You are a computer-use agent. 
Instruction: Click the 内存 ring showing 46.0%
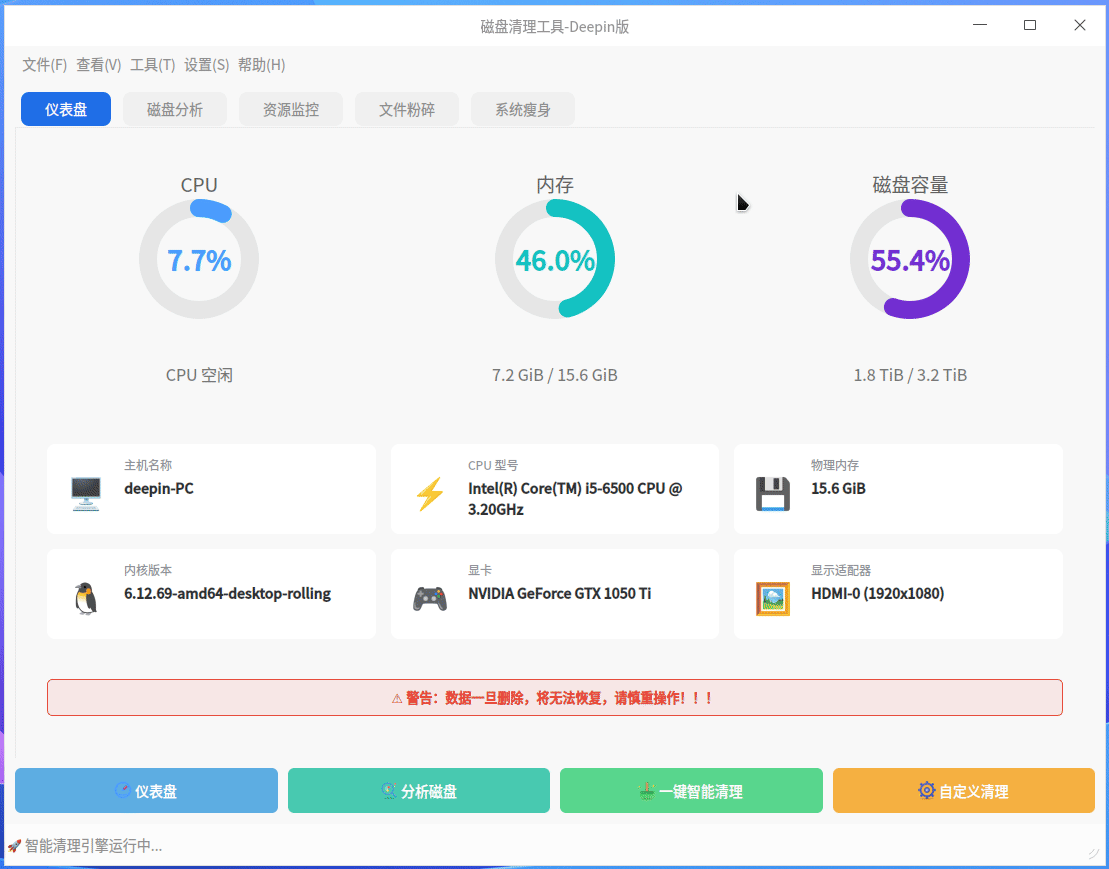coord(554,259)
